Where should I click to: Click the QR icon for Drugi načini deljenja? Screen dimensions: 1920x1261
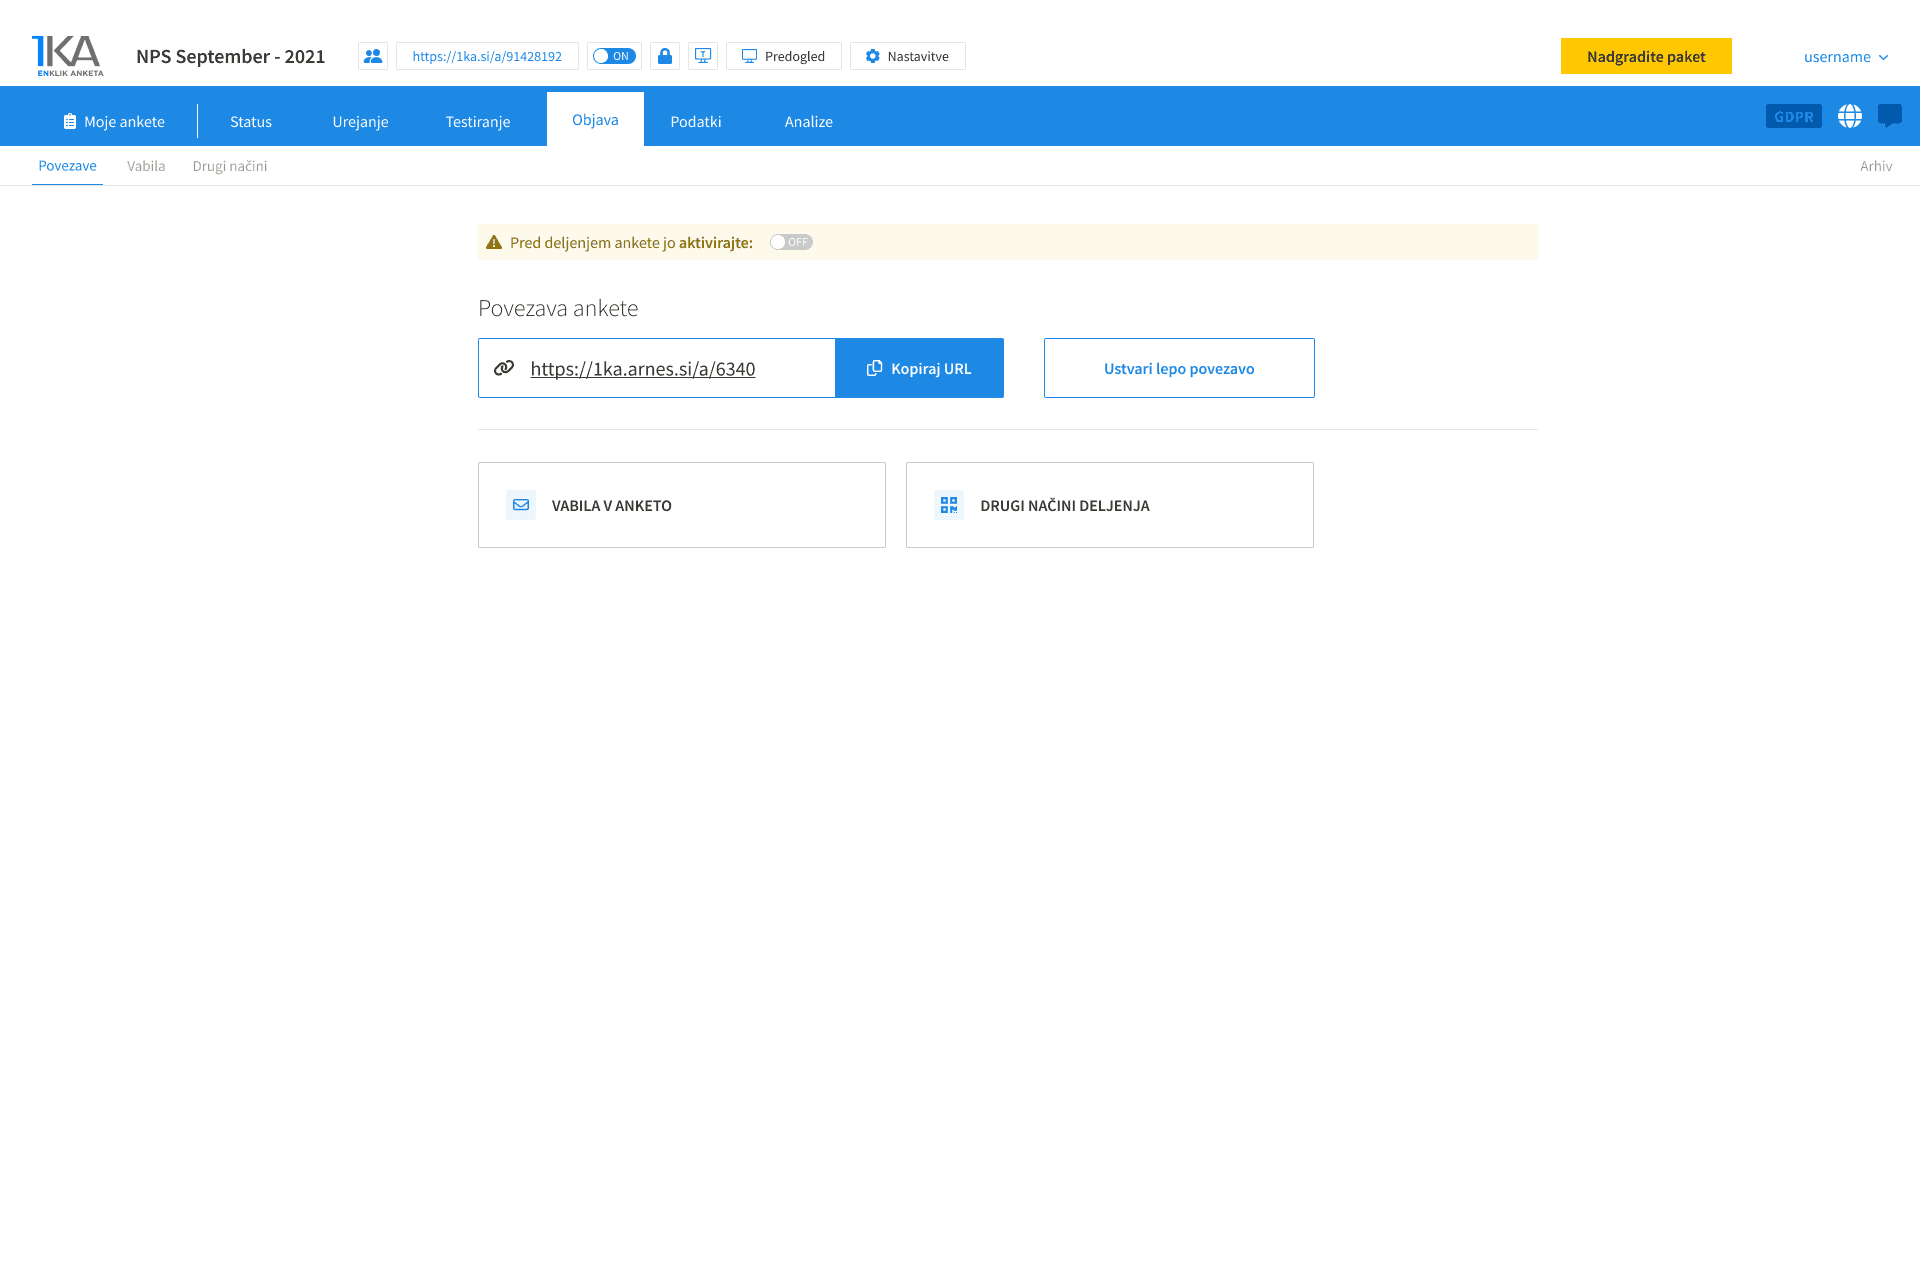point(948,505)
